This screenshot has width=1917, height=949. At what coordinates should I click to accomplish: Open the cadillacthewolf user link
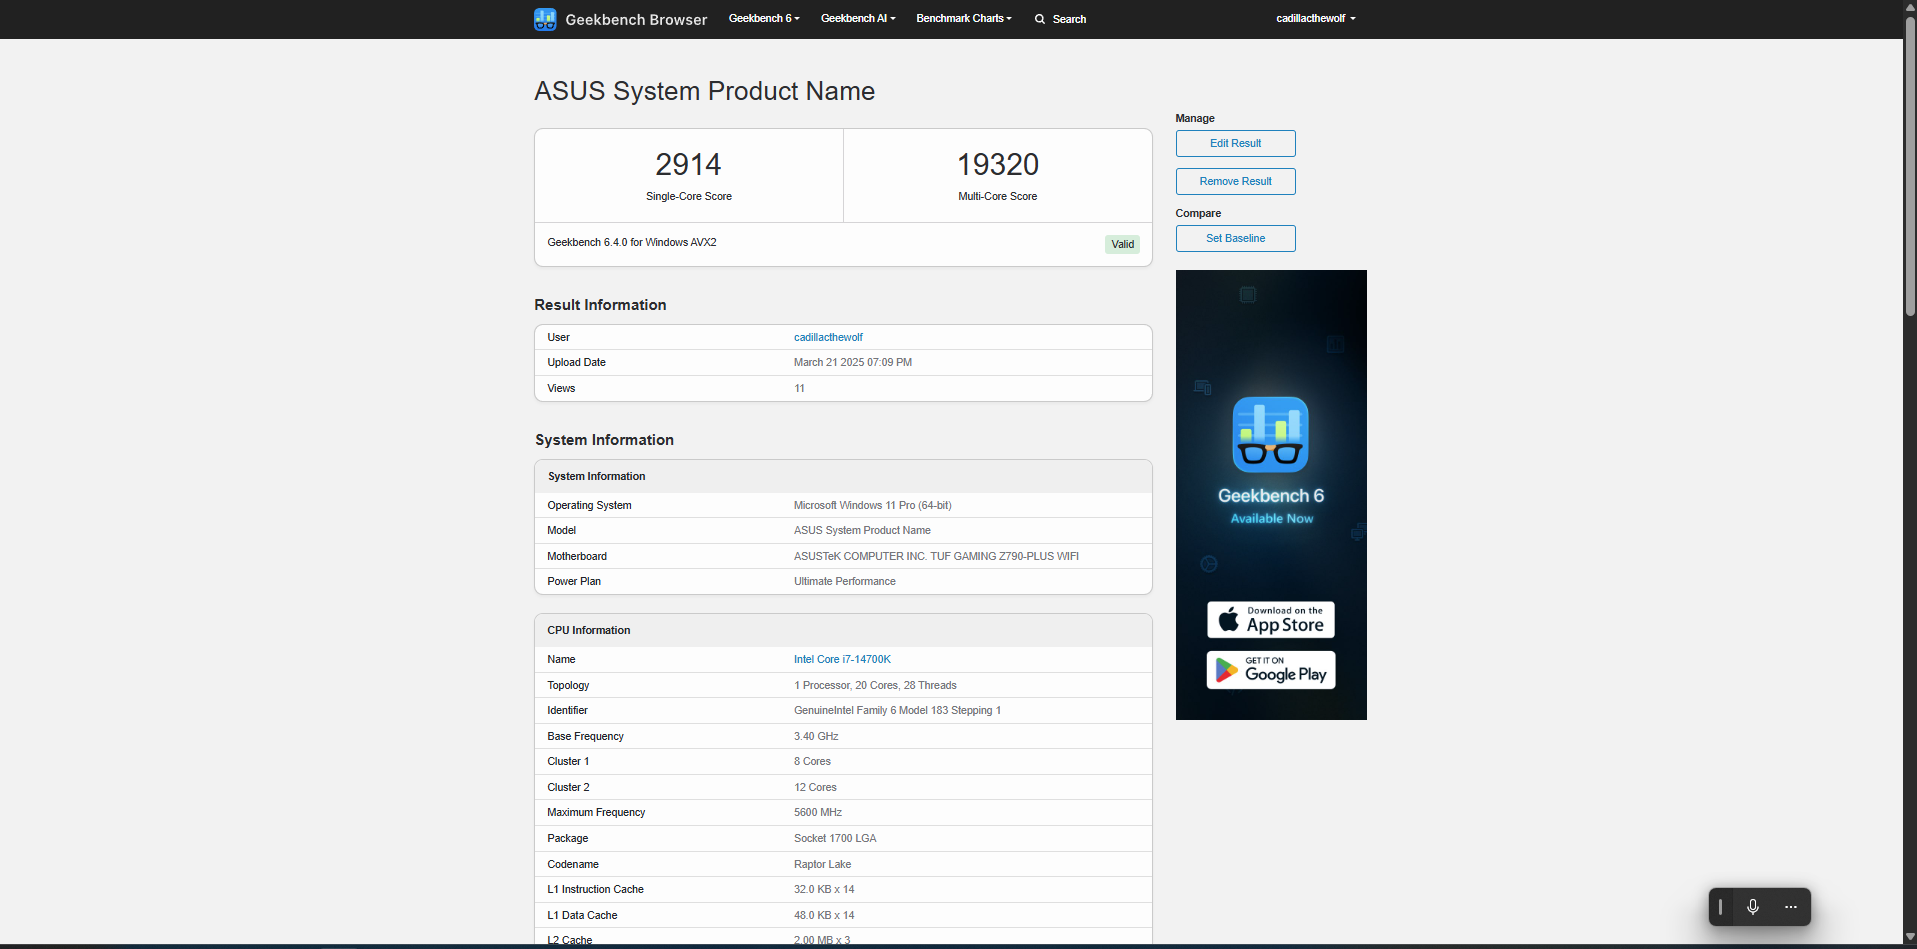coord(828,337)
